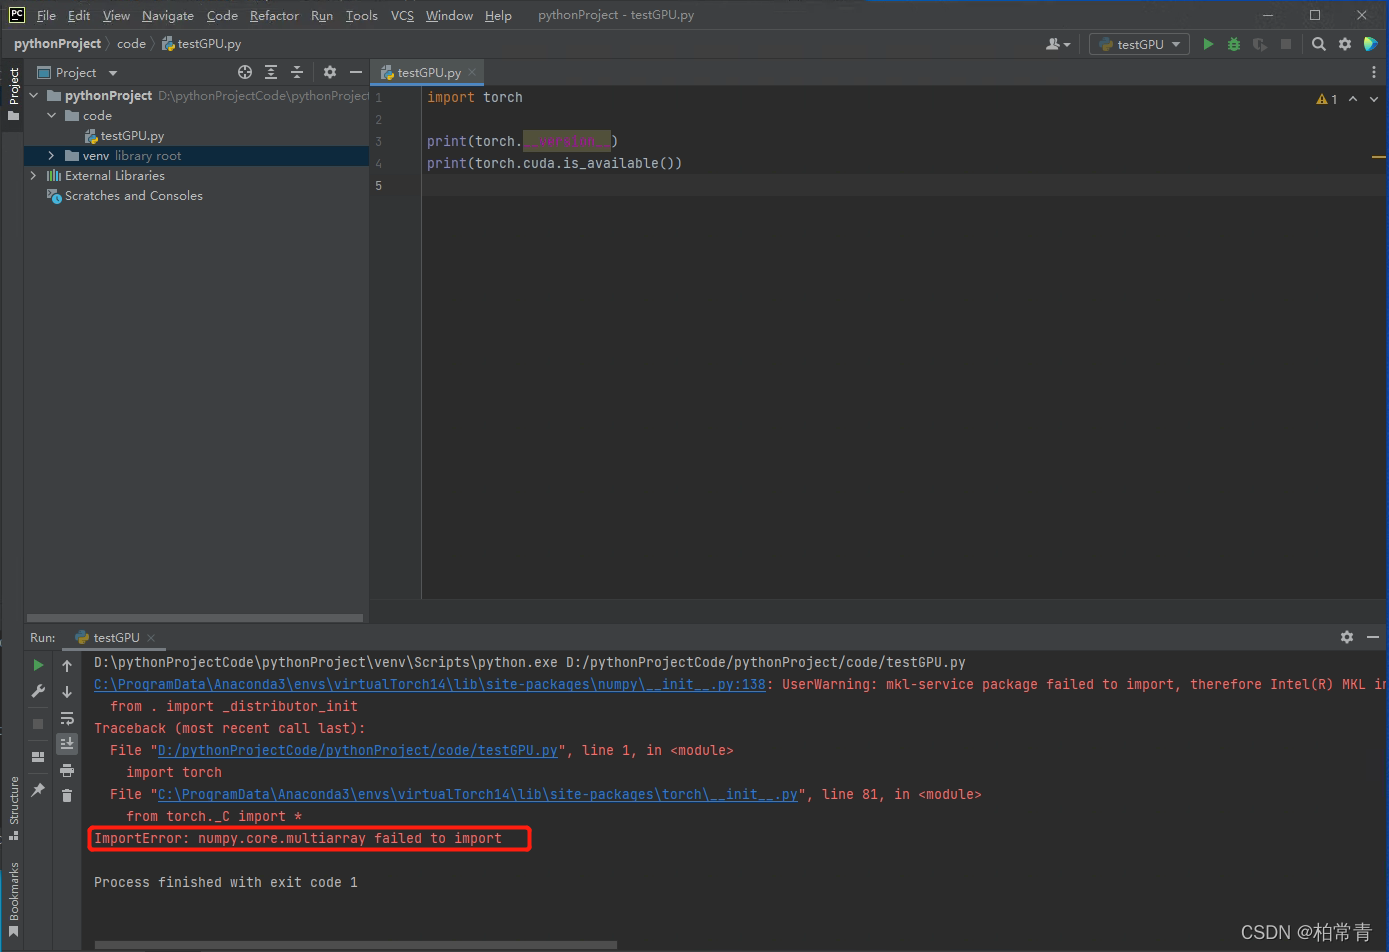Rerun testGPU in the Run panel
The height and width of the screenshot is (952, 1389).
coord(38,665)
